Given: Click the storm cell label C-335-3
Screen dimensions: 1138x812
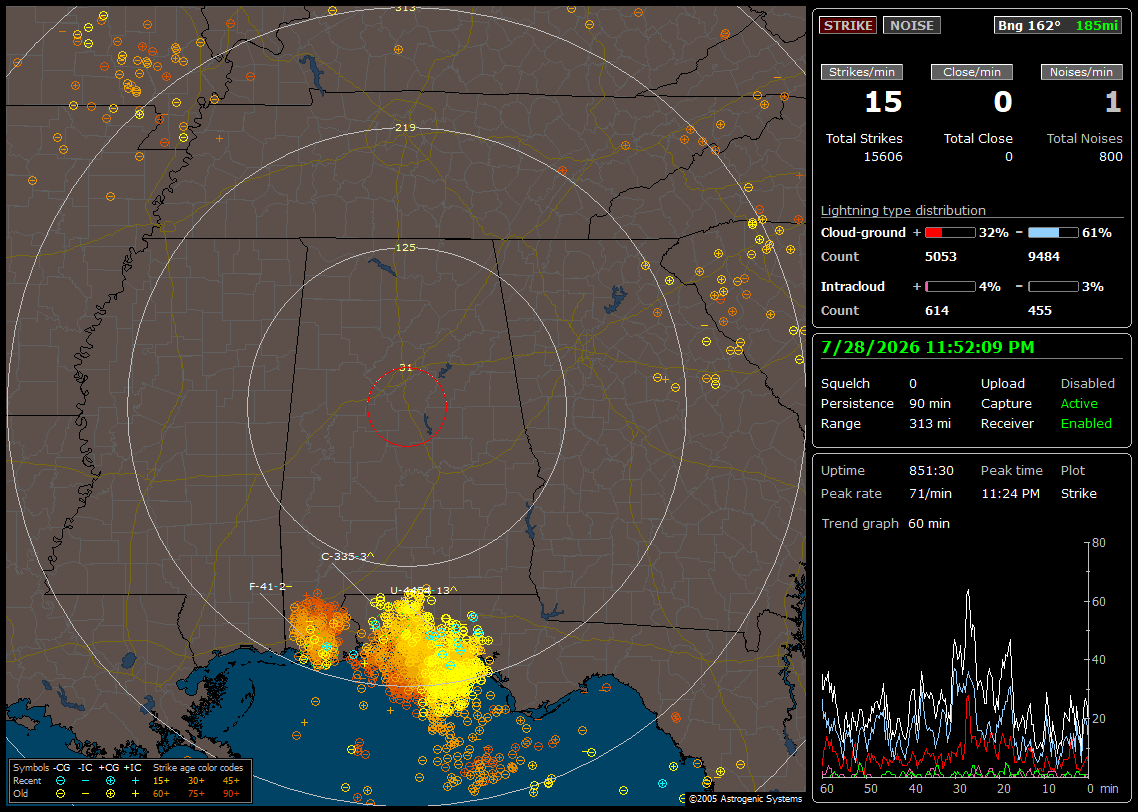Looking at the screenshot, I should (344, 557).
